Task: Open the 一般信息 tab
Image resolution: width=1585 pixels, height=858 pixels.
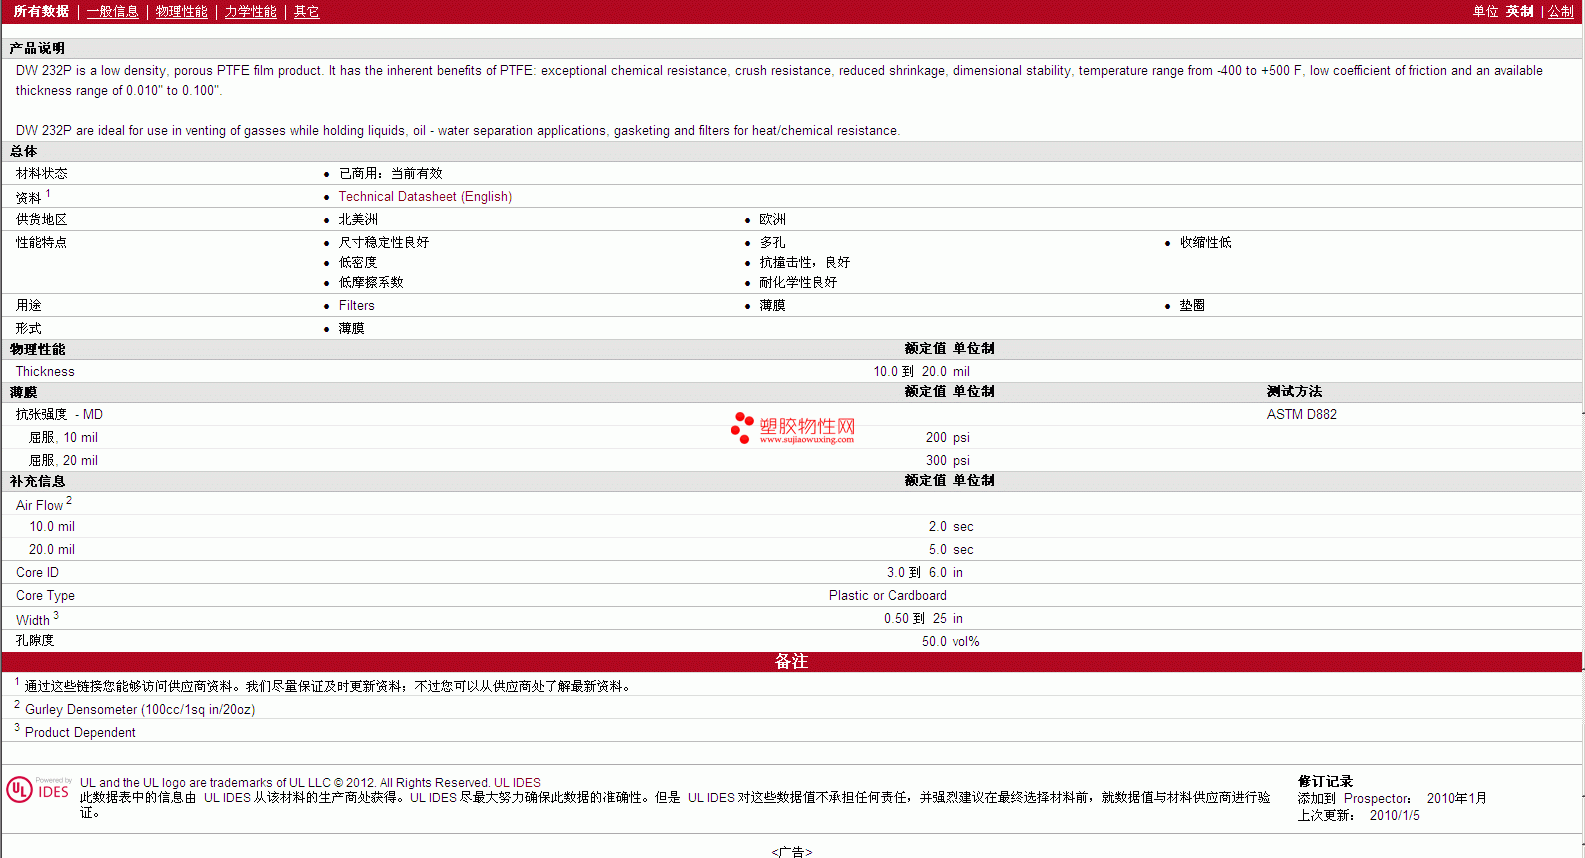Action: (x=112, y=12)
